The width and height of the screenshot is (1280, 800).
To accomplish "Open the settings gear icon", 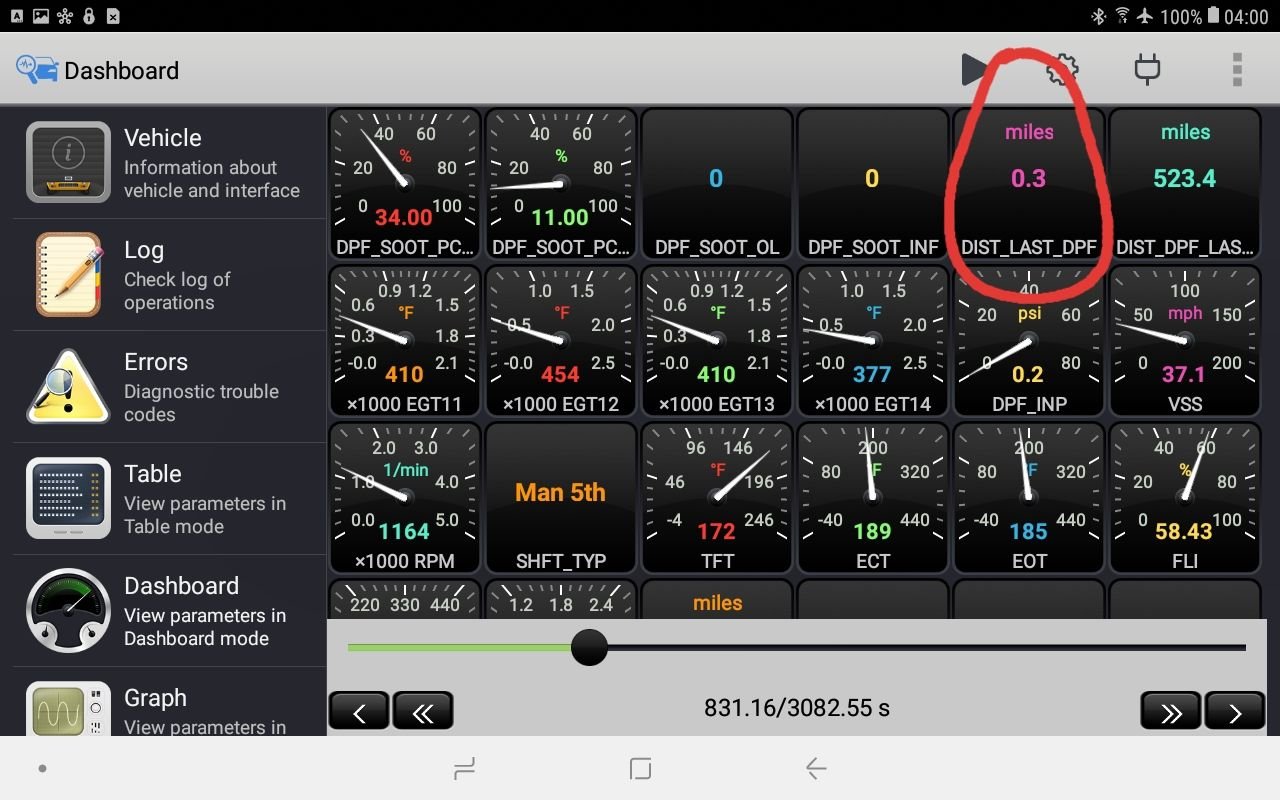I will coord(1061,69).
